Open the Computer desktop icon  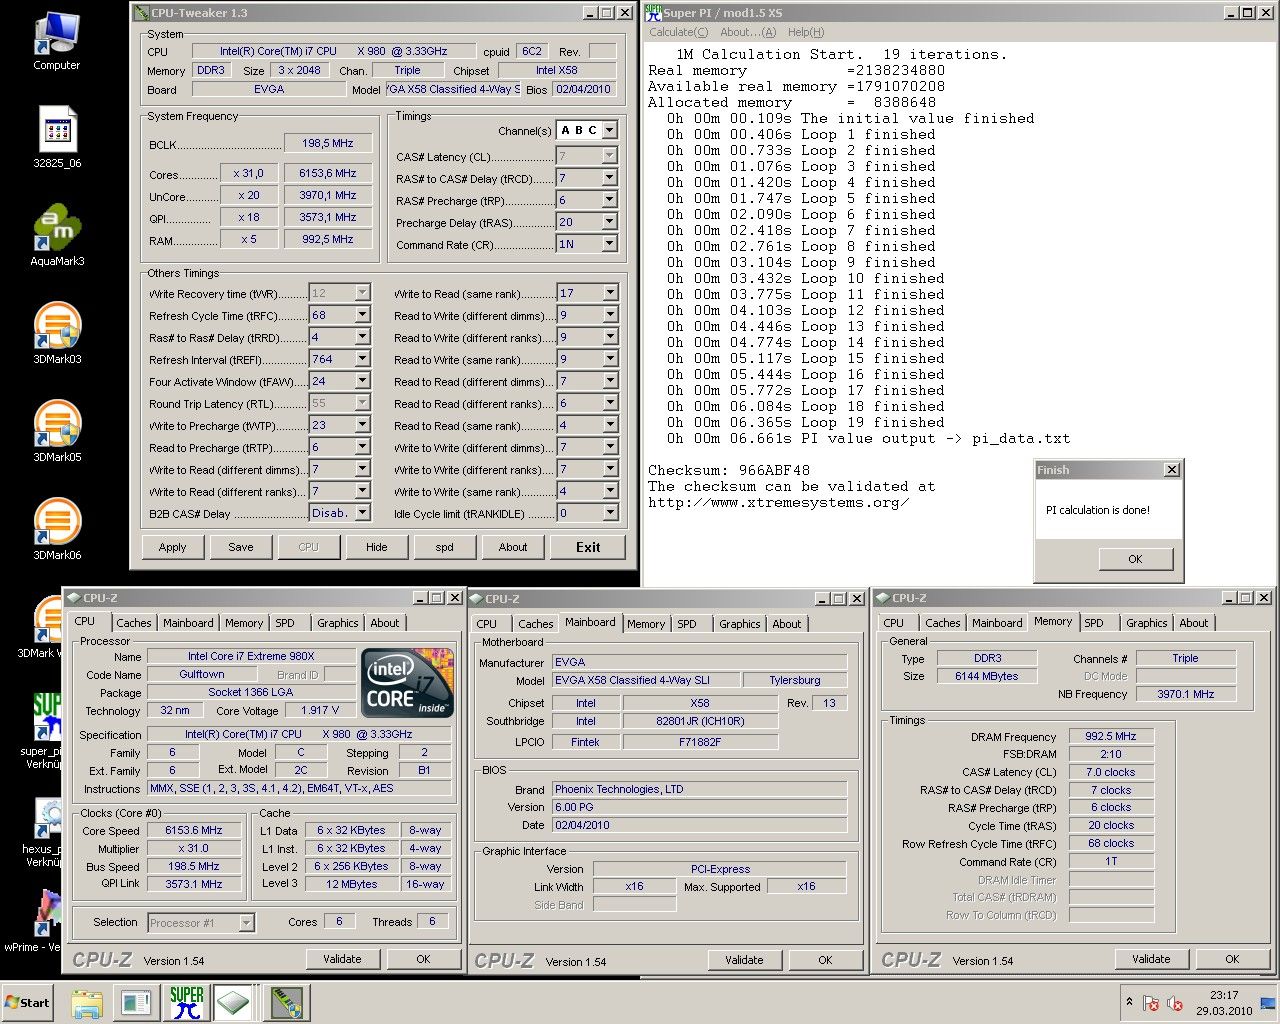click(56, 40)
